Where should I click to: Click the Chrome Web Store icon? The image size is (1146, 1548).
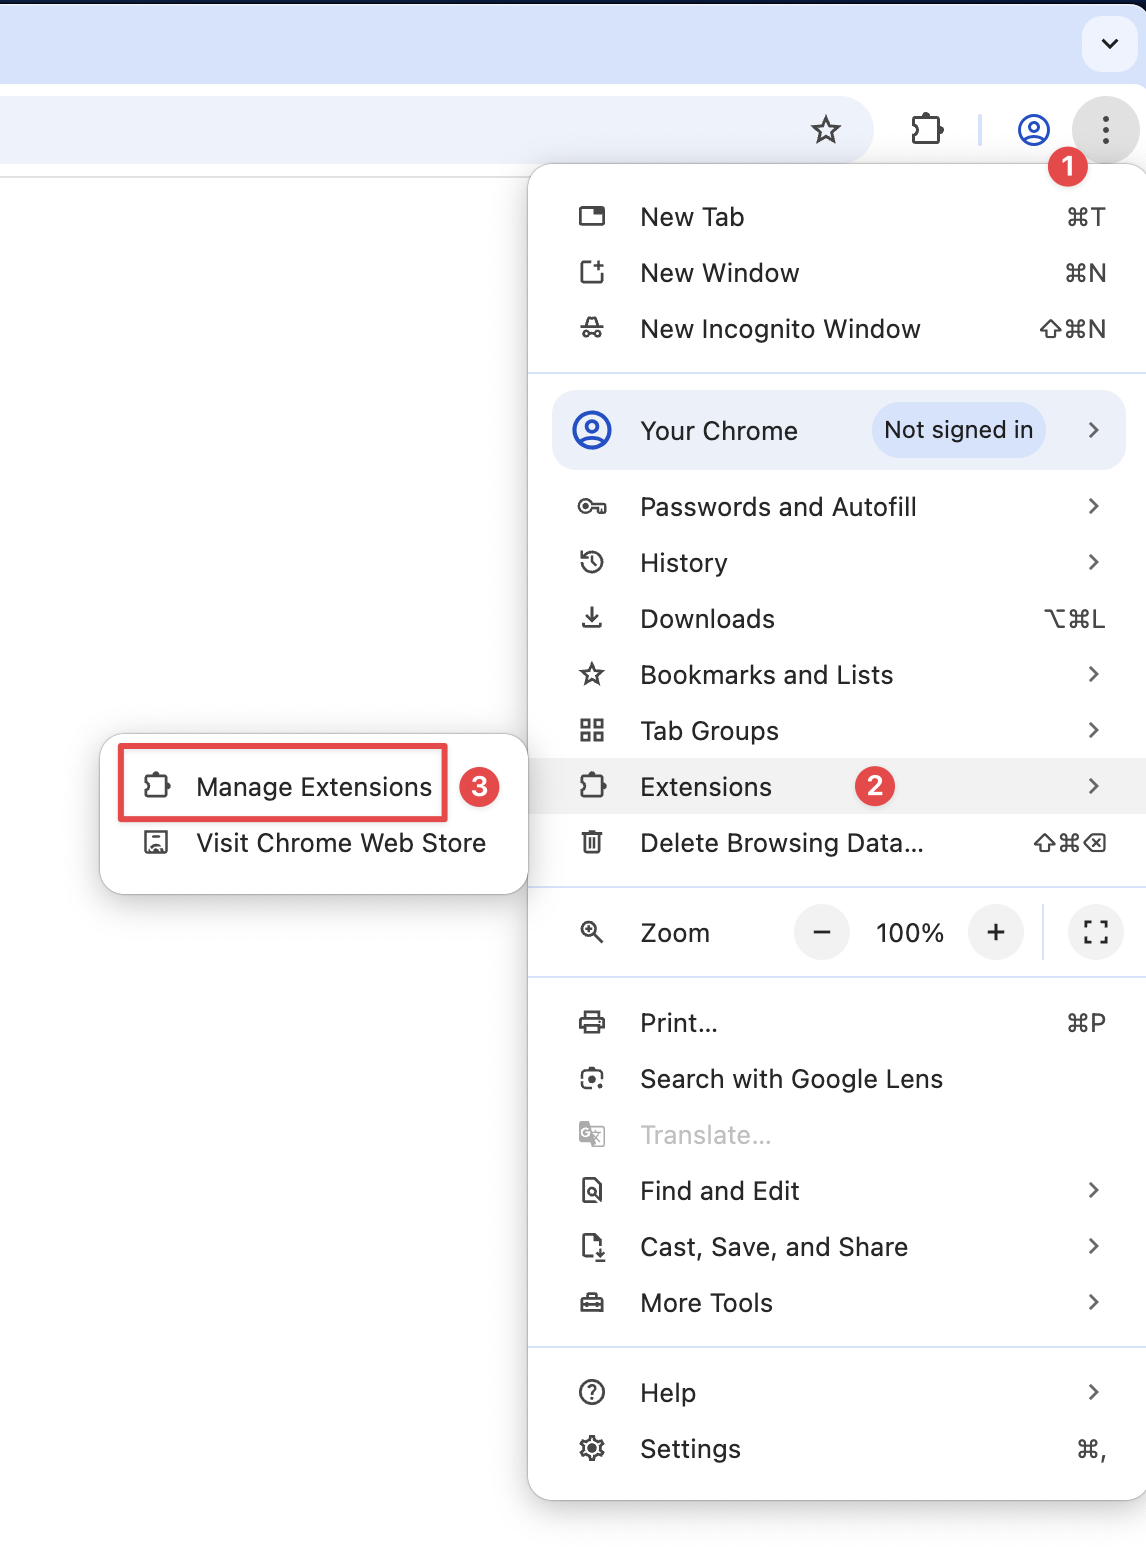click(157, 843)
